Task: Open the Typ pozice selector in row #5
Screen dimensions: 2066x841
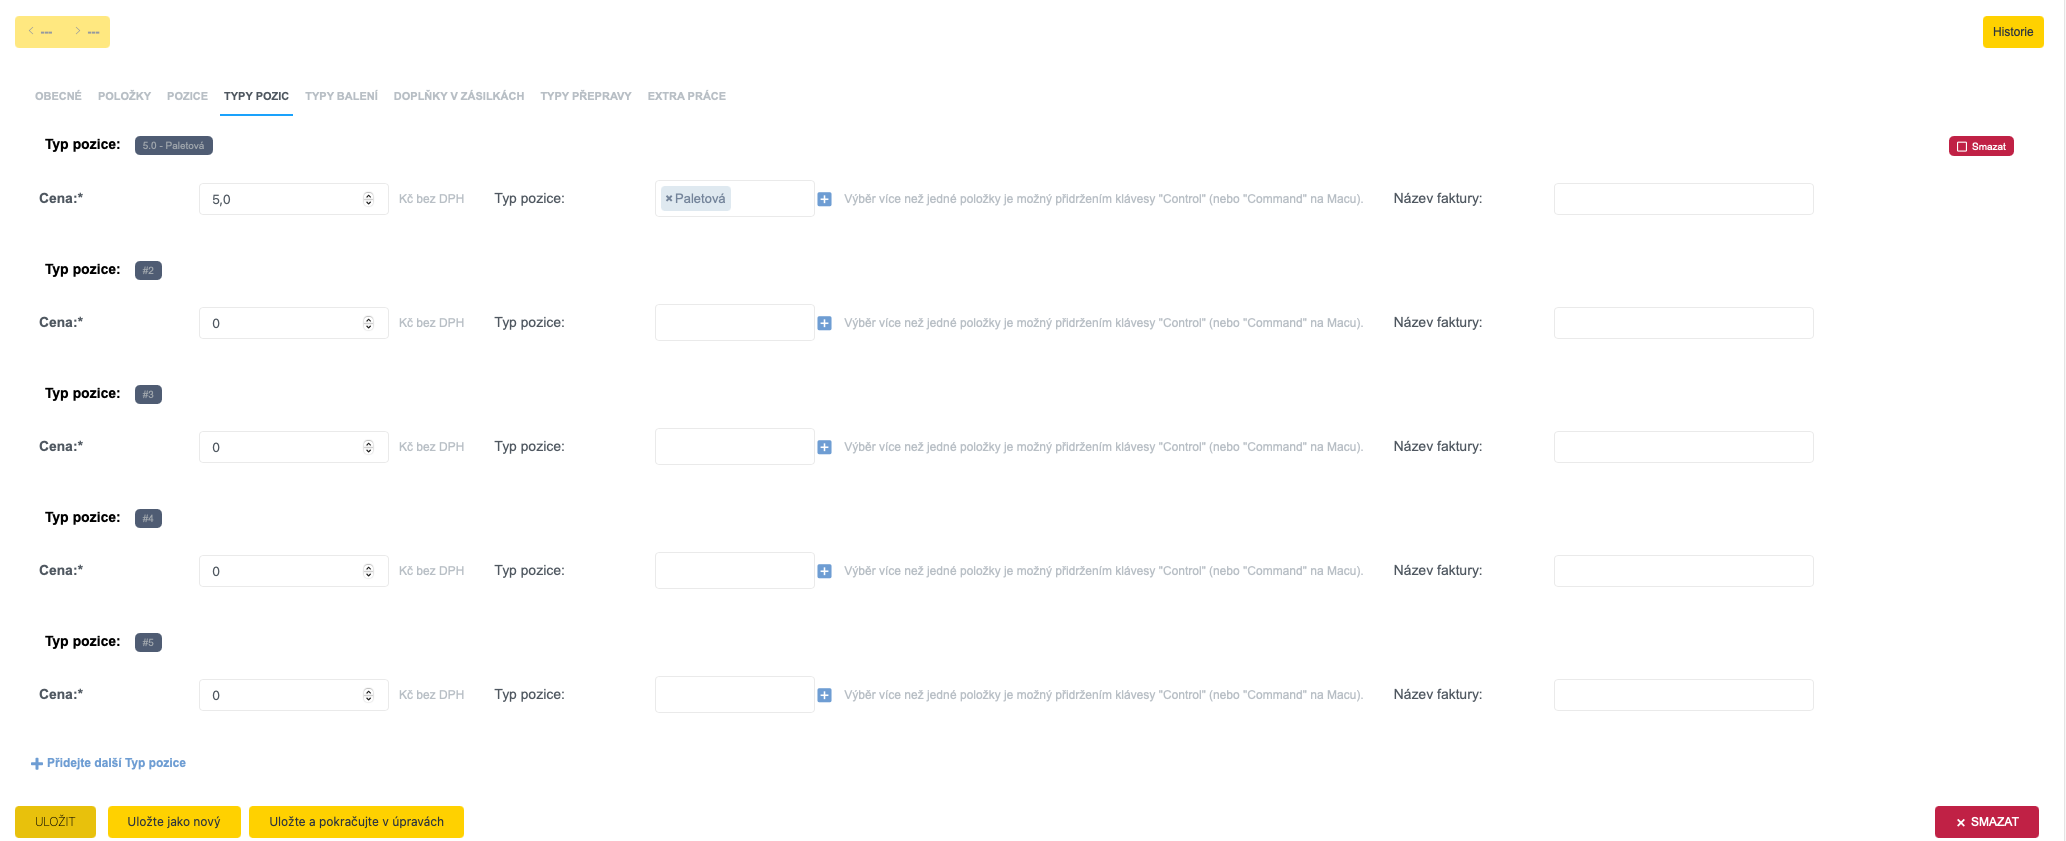Action: [734, 695]
